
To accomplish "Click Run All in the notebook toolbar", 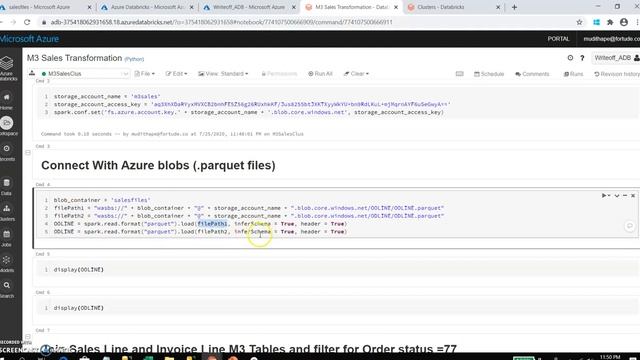I will click(x=320, y=74).
